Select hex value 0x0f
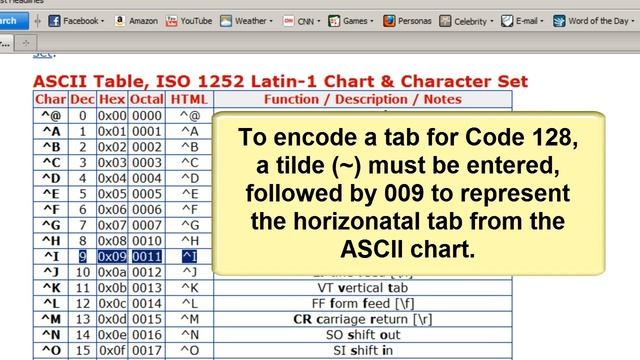Viewport: 640px width, 360px height. 112,350
